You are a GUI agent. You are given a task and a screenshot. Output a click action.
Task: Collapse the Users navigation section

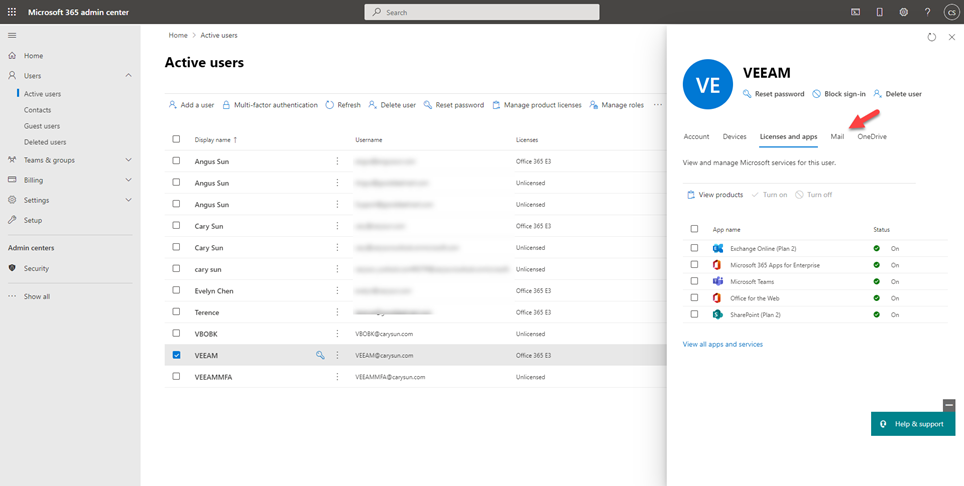click(128, 76)
